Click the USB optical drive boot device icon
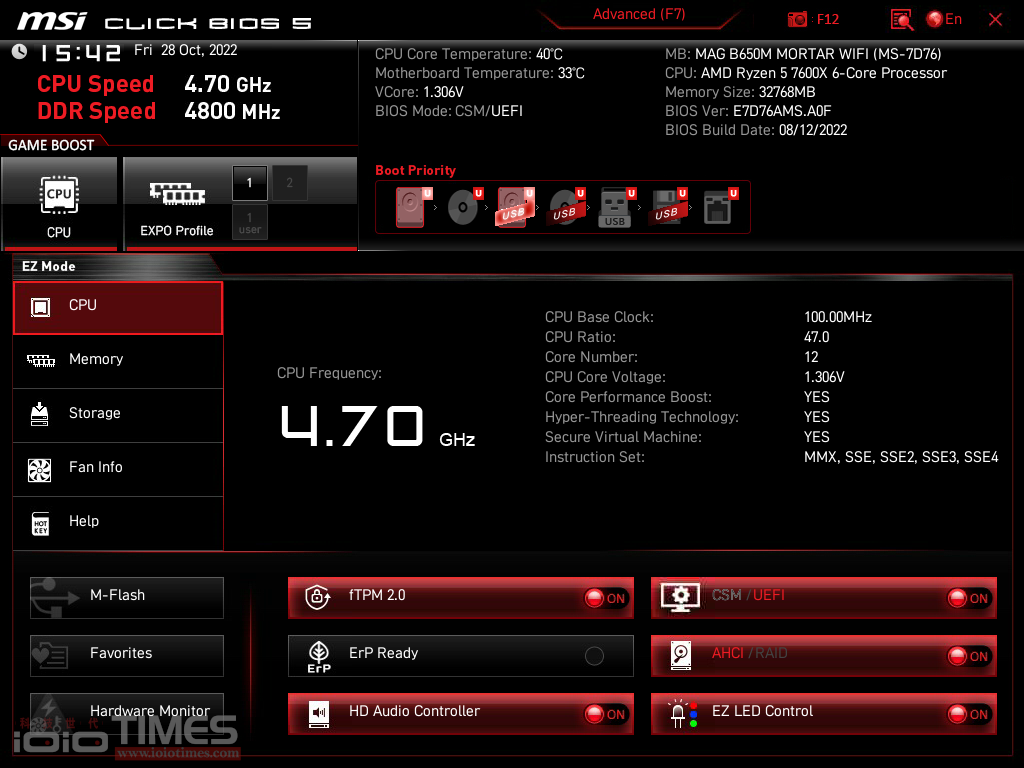1024x768 pixels. pos(566,207)
